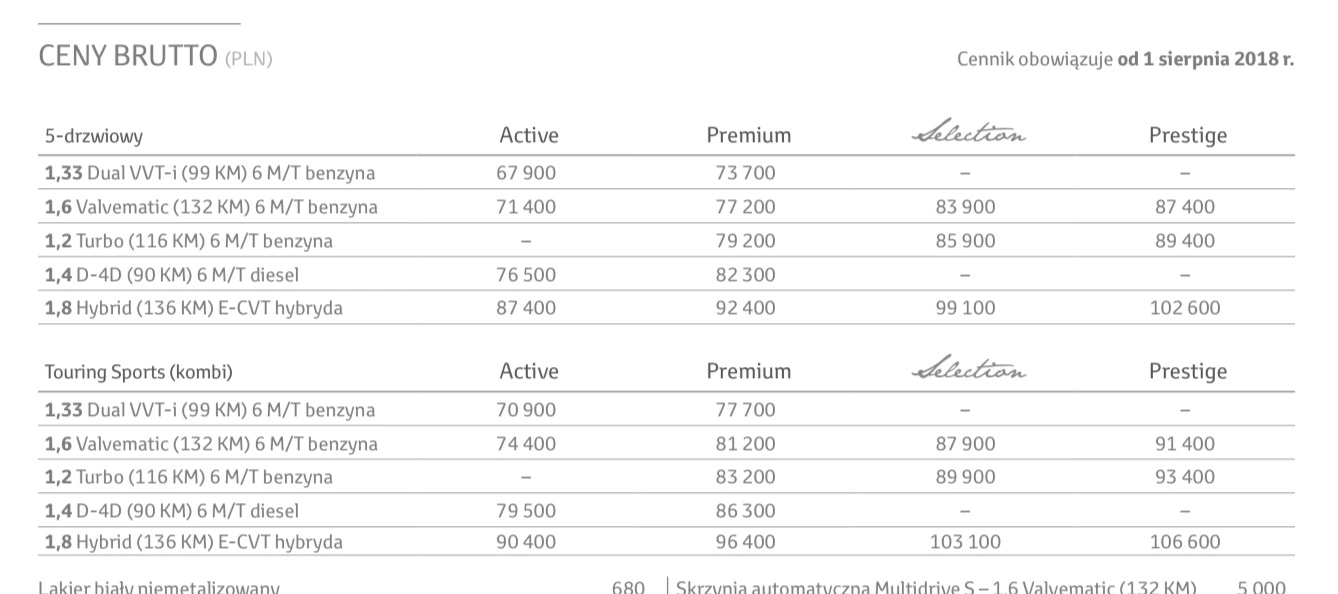
Task: Click the 5-drzwiowy Active column header
Action: click(x=529, y=135)
